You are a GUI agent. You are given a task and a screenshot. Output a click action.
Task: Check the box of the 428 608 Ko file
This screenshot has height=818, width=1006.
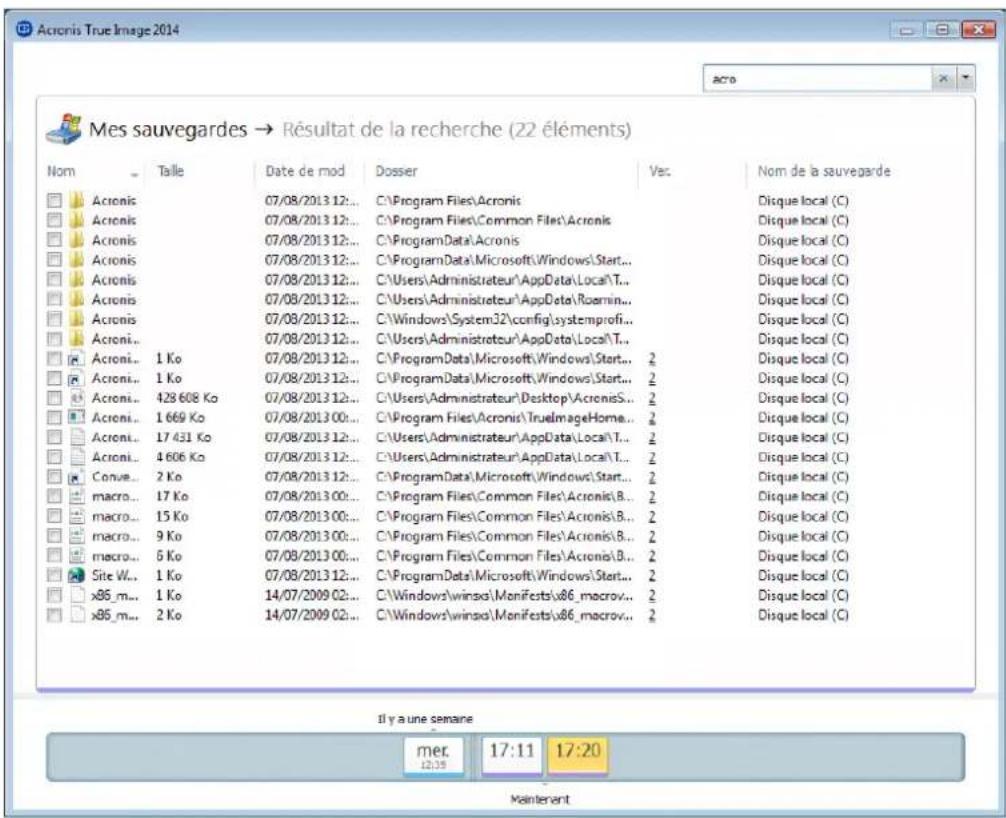[x=55, y=398]
